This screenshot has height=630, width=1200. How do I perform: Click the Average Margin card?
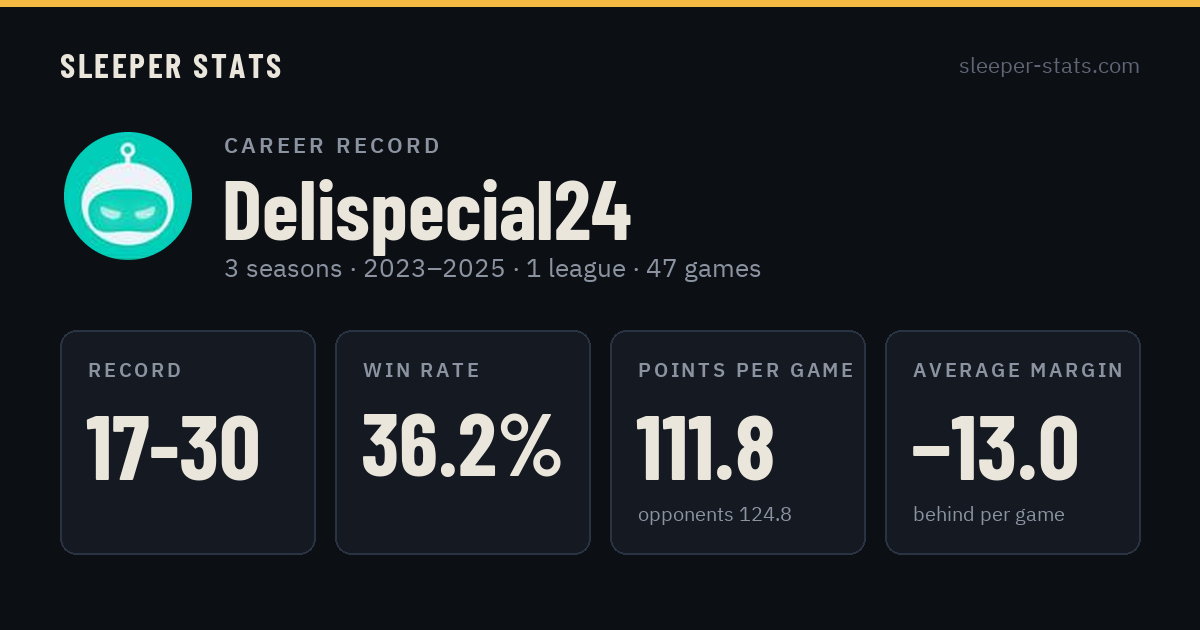pos(1013,442)
